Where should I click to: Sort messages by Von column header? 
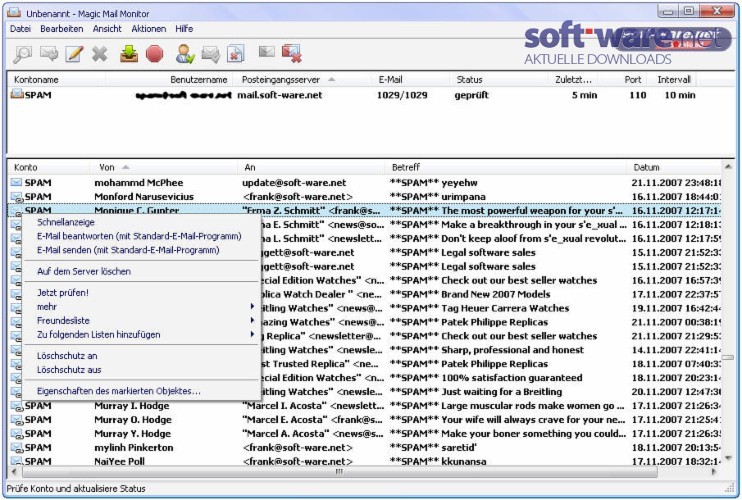click(x=164, y=167)
